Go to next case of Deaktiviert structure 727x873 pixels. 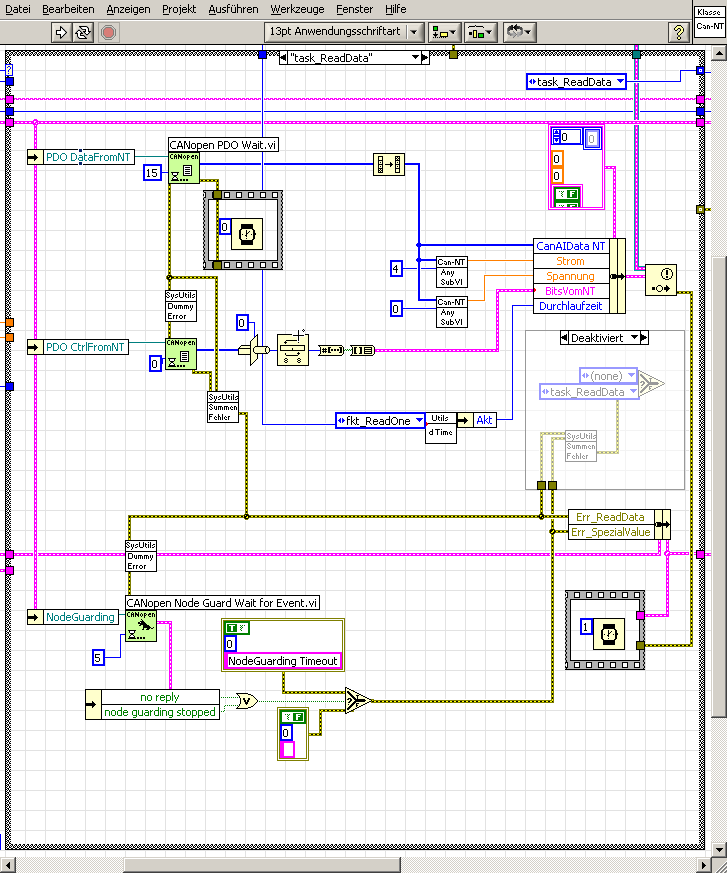(644, 337)
